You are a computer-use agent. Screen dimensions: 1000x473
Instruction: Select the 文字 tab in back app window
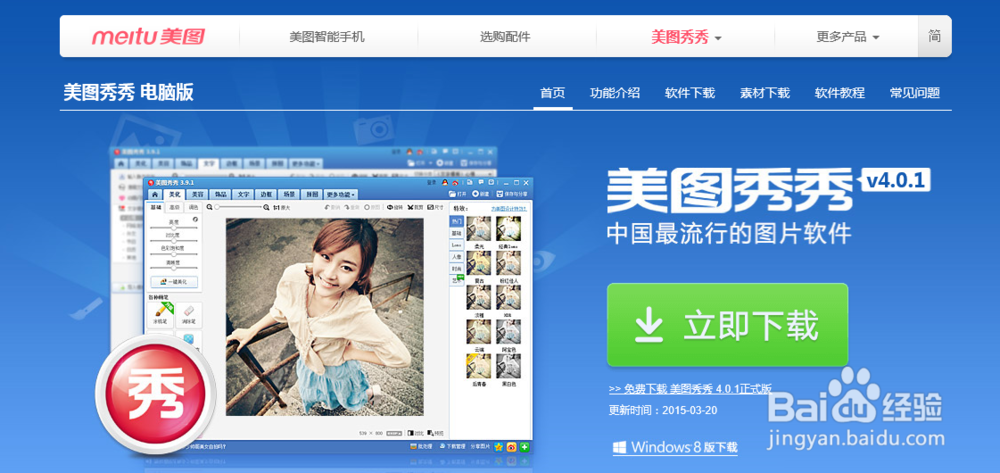tap(209, 163)
